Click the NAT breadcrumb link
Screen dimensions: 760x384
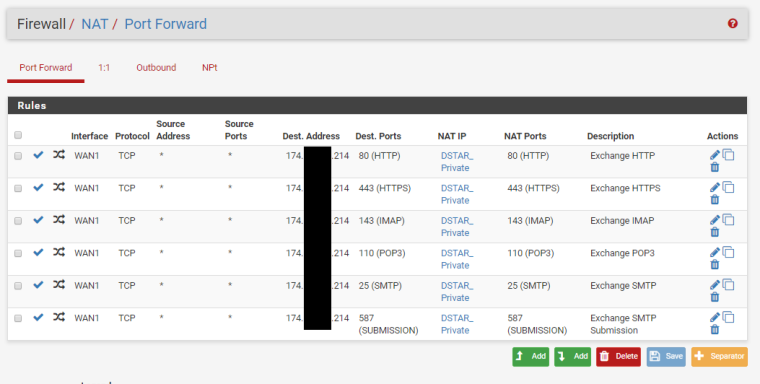click(x=95, y=24)
